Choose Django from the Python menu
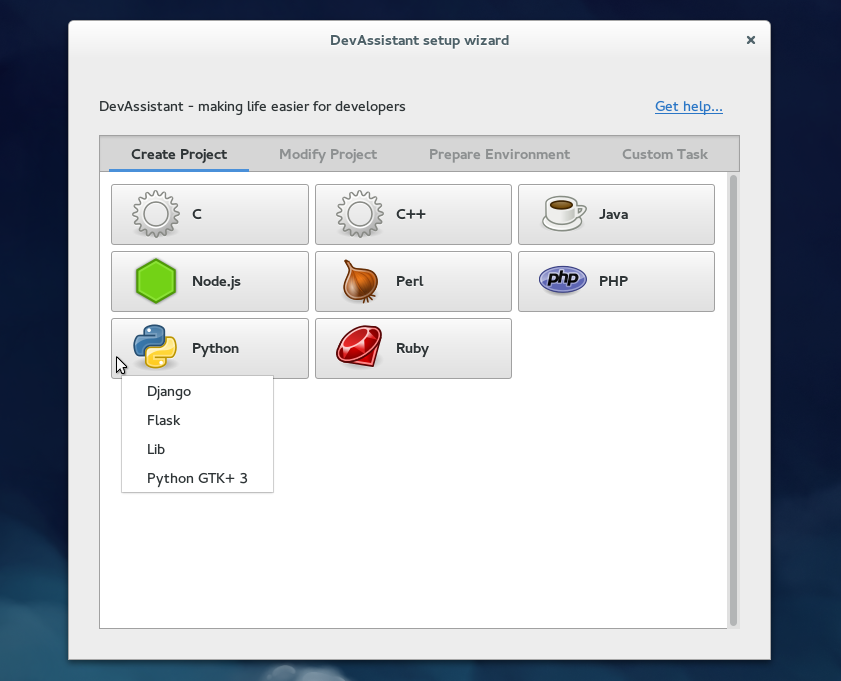Image resolution: width=841 pixels, height=681 pixels. tap(168, 391)
